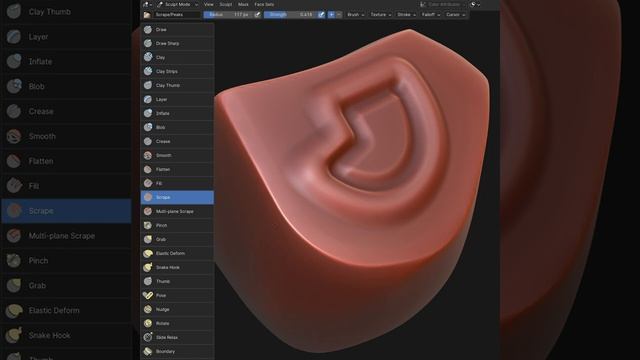
Task: Click Clay Thumb in the enlarged left list
Action: coord(67,12)
